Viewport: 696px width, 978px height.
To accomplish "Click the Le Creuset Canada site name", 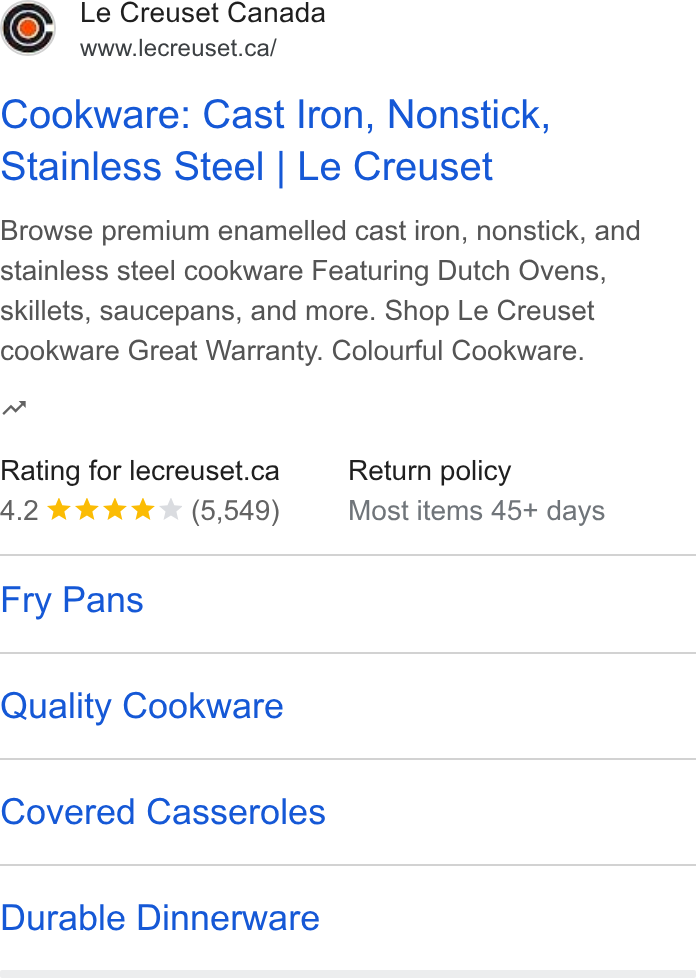I will 203,12.
